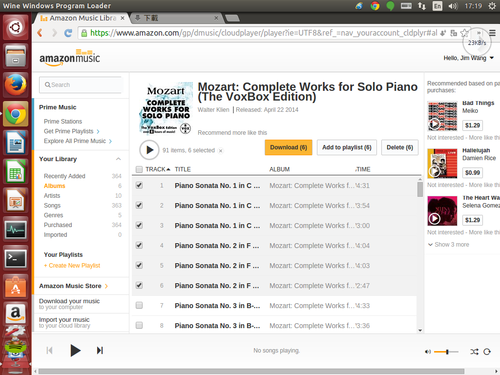This screenshot has width=500, height=375.
Task: Preview The Heart Wants by Selena Gomez
Action: [x=434, y=219]
